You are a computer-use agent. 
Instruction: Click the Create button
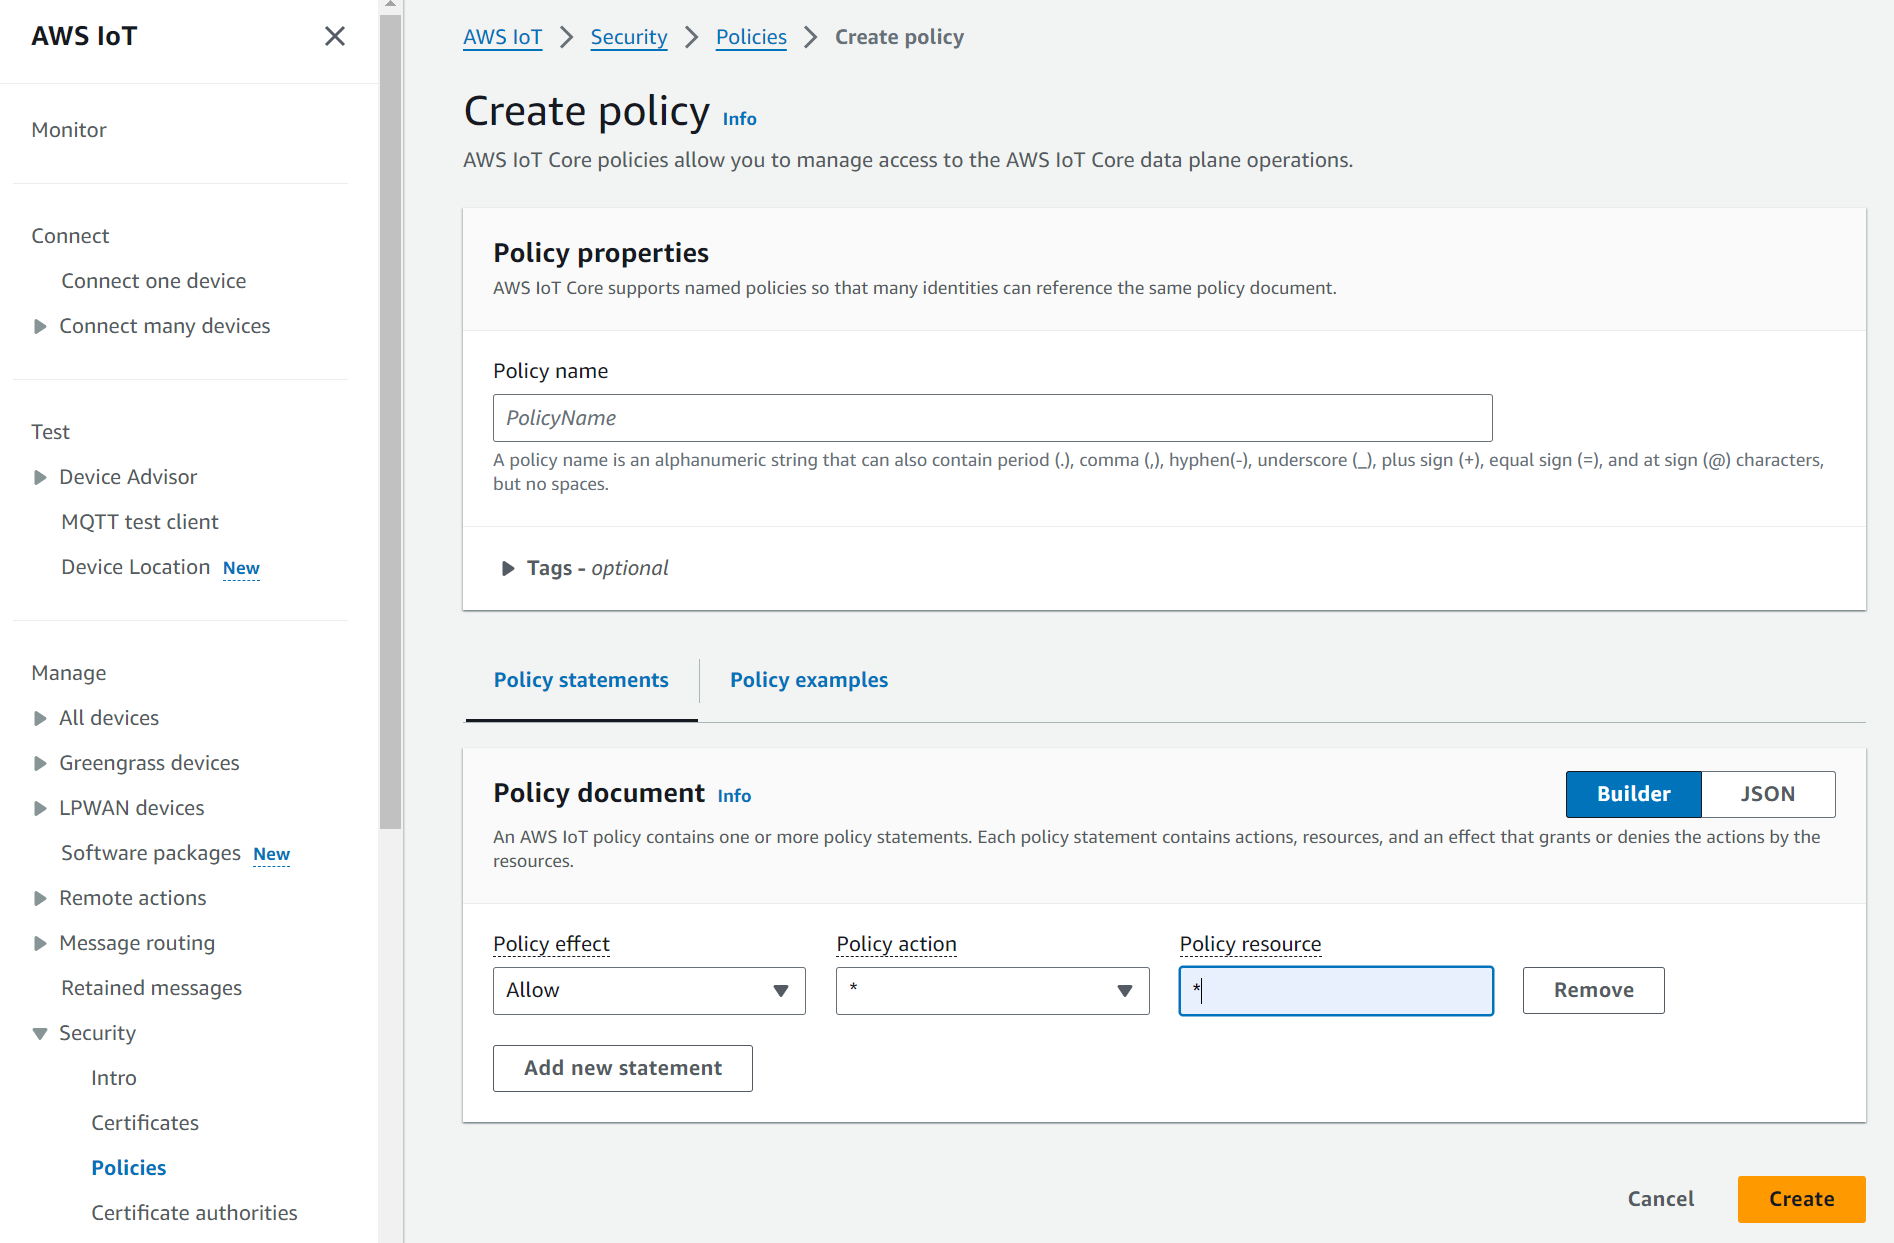pos(1800,1199)
